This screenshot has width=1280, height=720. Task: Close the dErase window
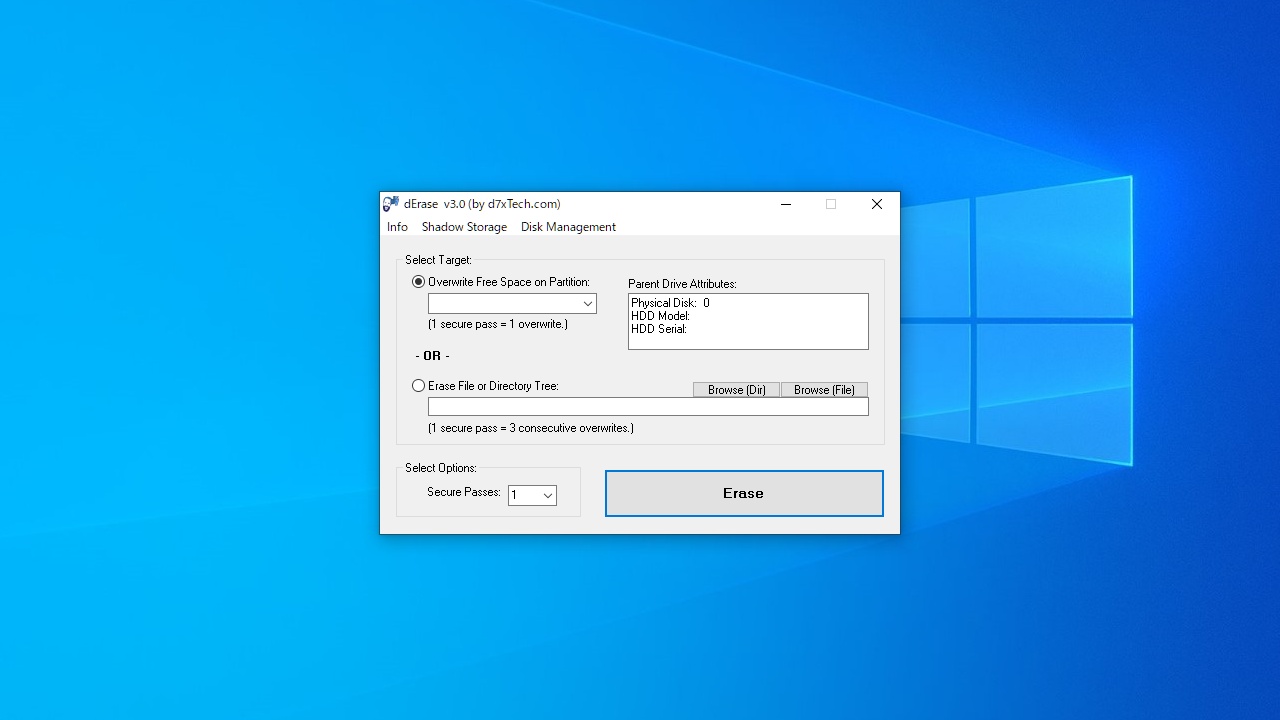[877, 204]
